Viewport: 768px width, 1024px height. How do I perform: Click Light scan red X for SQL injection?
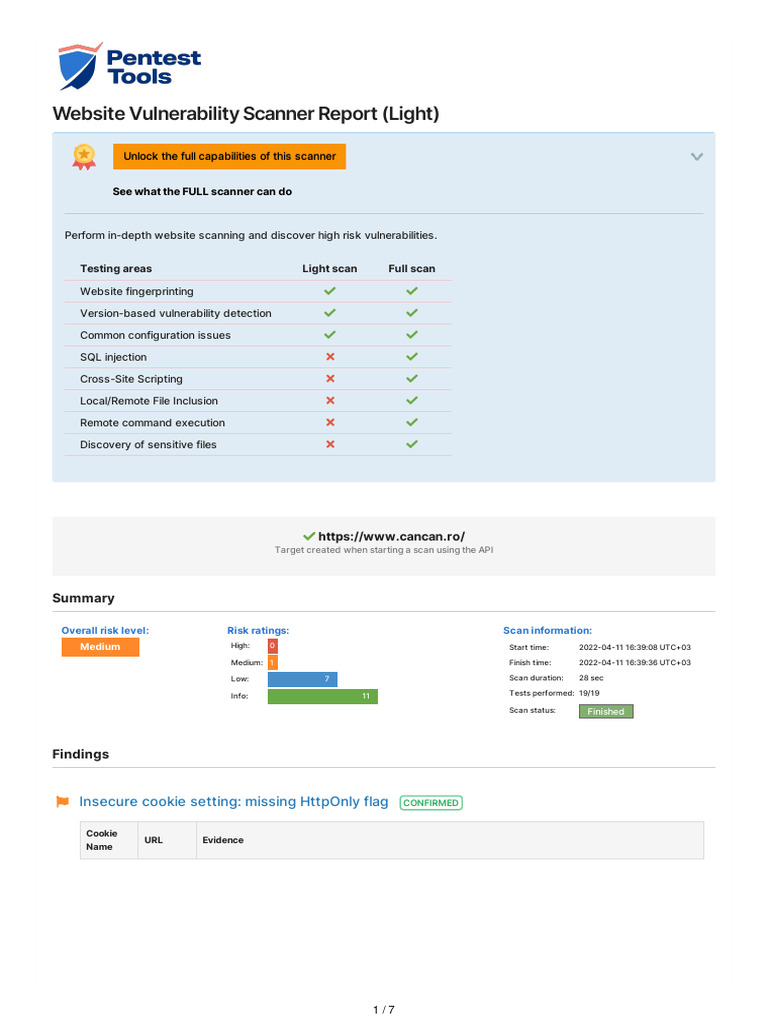click(330, 357)
